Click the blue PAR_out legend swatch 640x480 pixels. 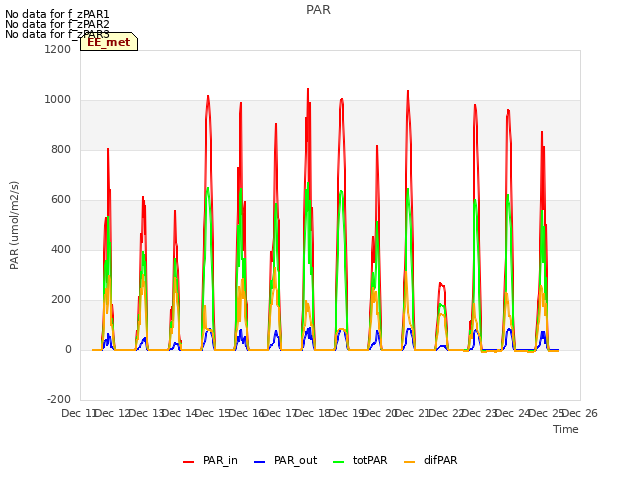point(260,462)
